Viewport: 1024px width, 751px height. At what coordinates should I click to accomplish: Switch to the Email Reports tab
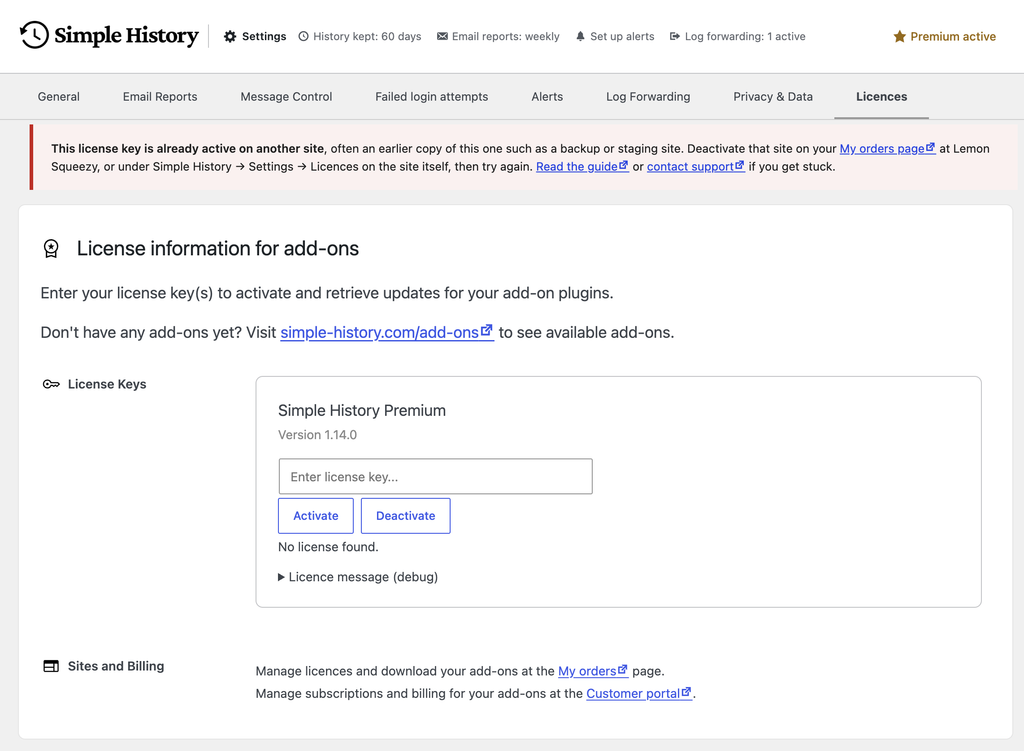(160, 97)
